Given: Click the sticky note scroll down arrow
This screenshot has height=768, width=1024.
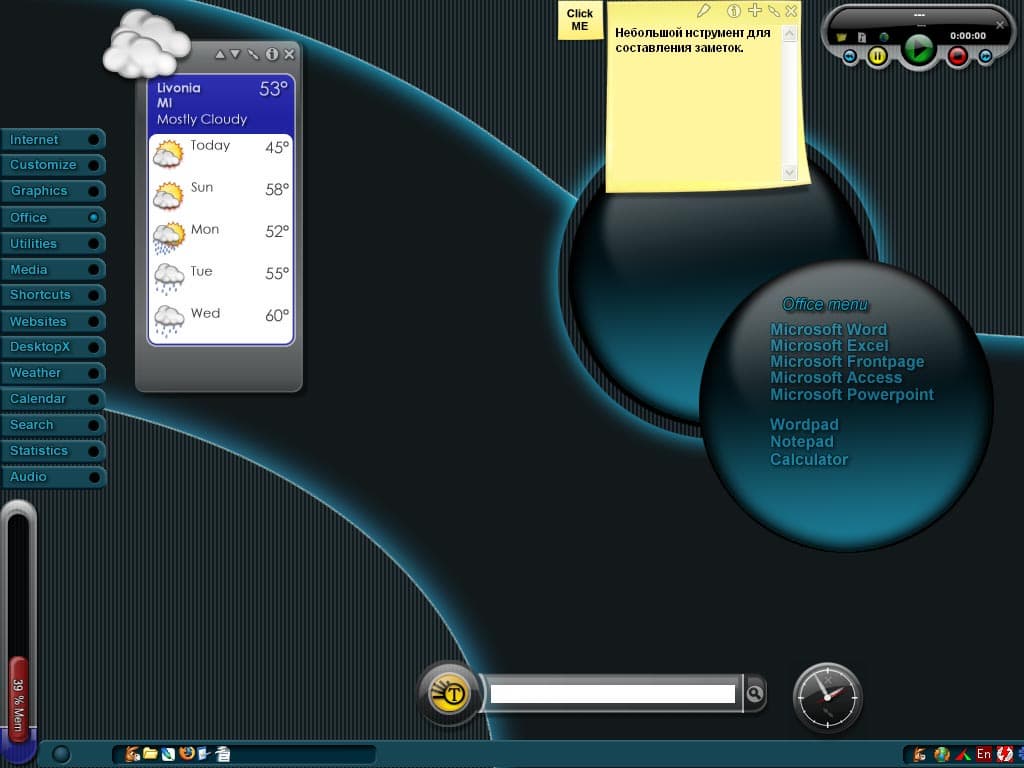Looking at the screenshot, I should [x=790, y=172].
